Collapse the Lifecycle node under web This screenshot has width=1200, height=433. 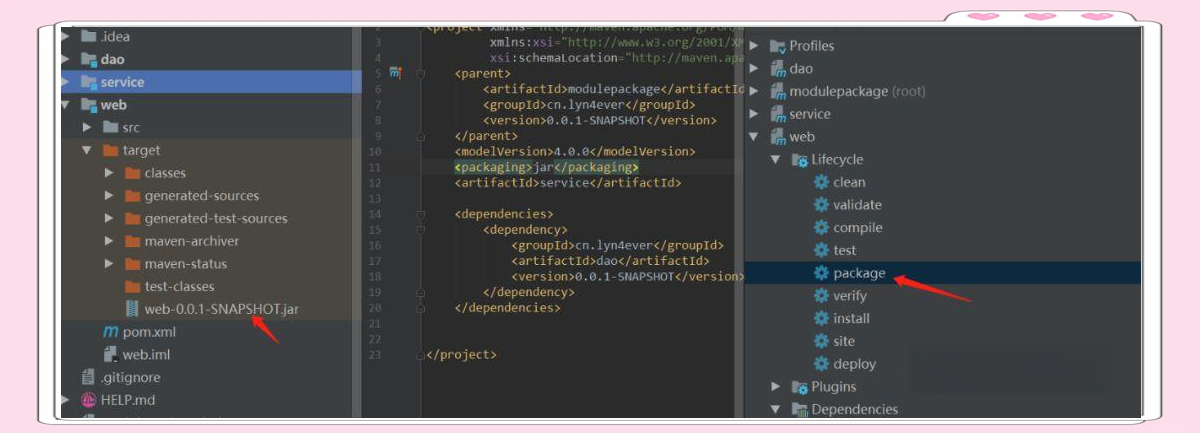click(776, 160)
